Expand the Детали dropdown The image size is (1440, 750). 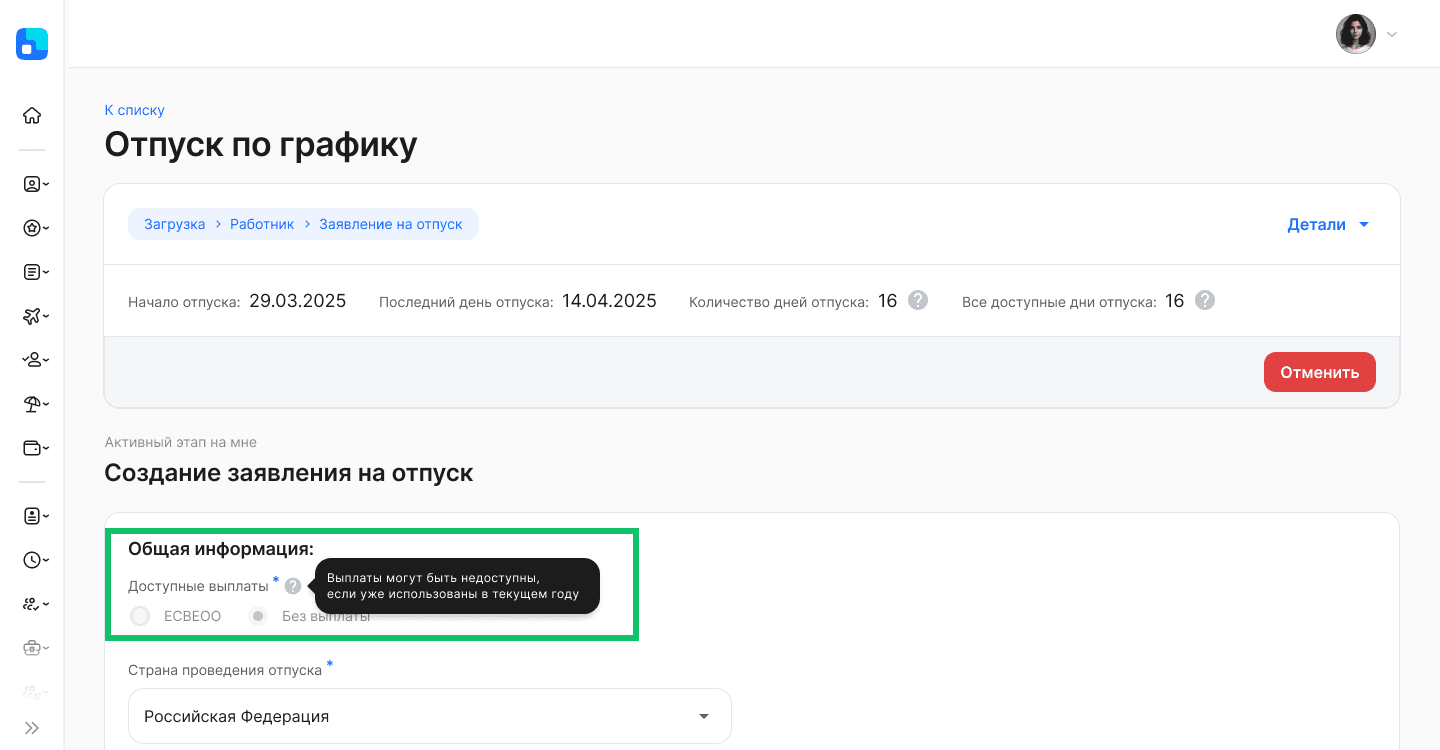tap(1329, 225)
